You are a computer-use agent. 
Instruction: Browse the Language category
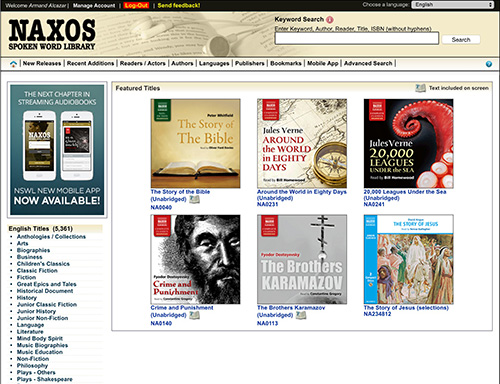30,325
